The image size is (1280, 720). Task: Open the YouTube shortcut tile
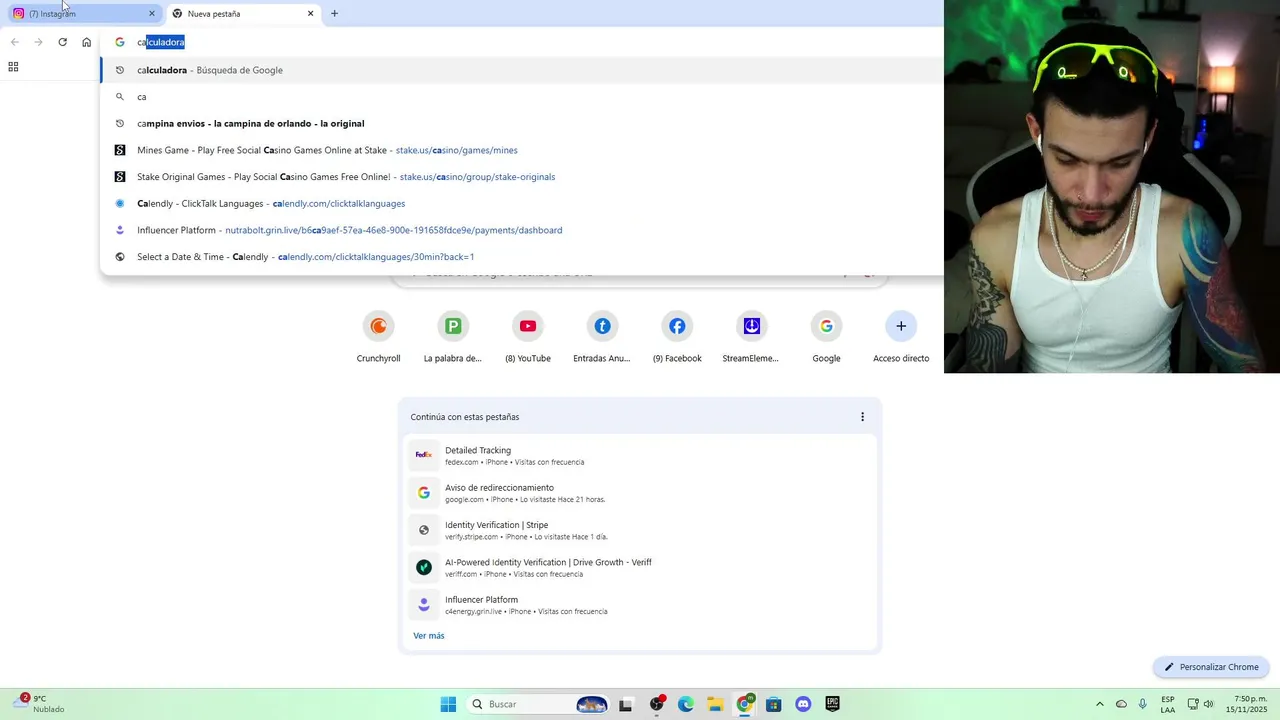pyautogui.click(x=528, y=337)
